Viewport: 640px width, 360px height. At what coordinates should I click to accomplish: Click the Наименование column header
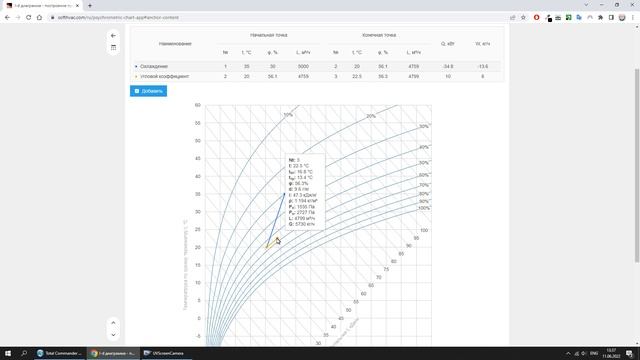(175, 44)
